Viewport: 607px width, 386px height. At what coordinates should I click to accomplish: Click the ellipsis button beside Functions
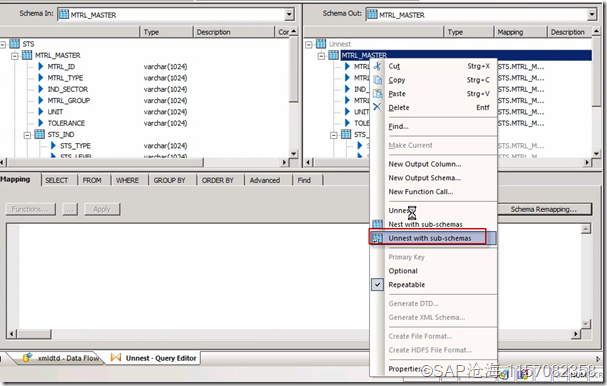[70, 209]
